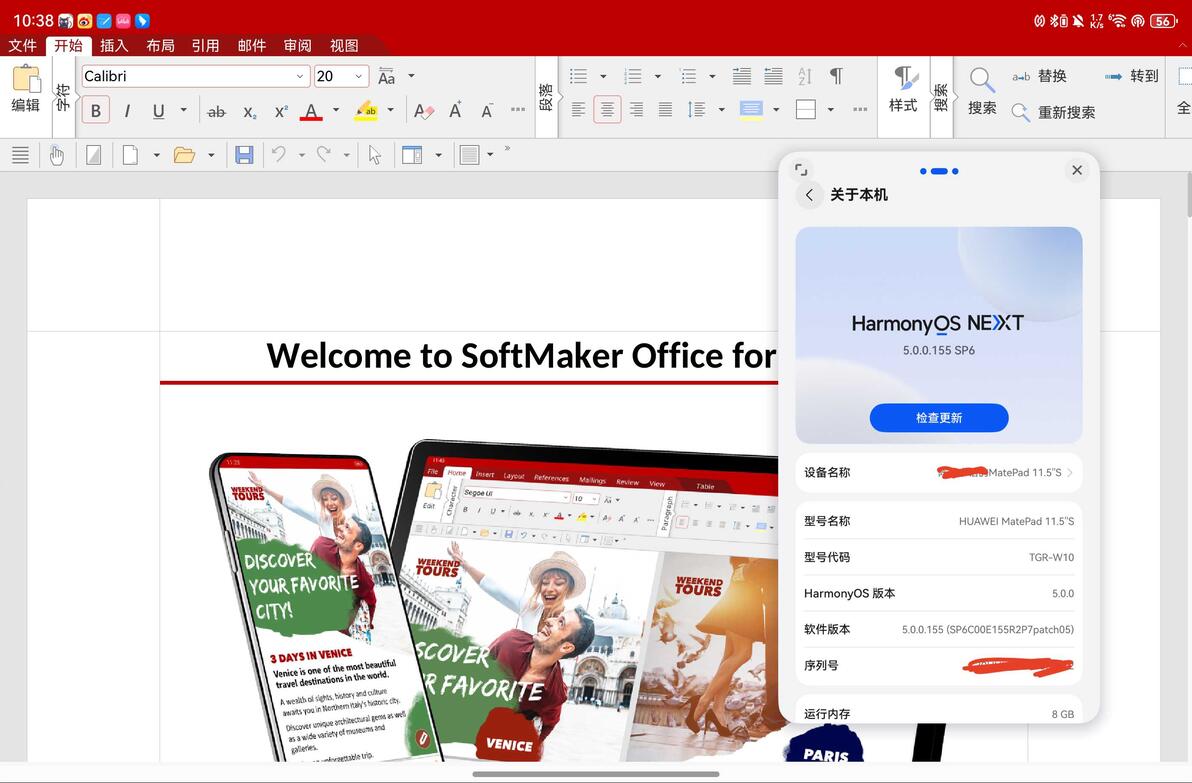Click the paragraph shading color icon
1192x783 pixels.
coord(751,109)
